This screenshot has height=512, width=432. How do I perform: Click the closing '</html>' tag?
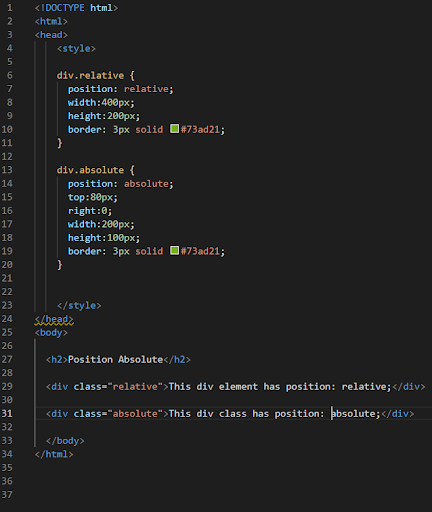click(x=54, y=454)
